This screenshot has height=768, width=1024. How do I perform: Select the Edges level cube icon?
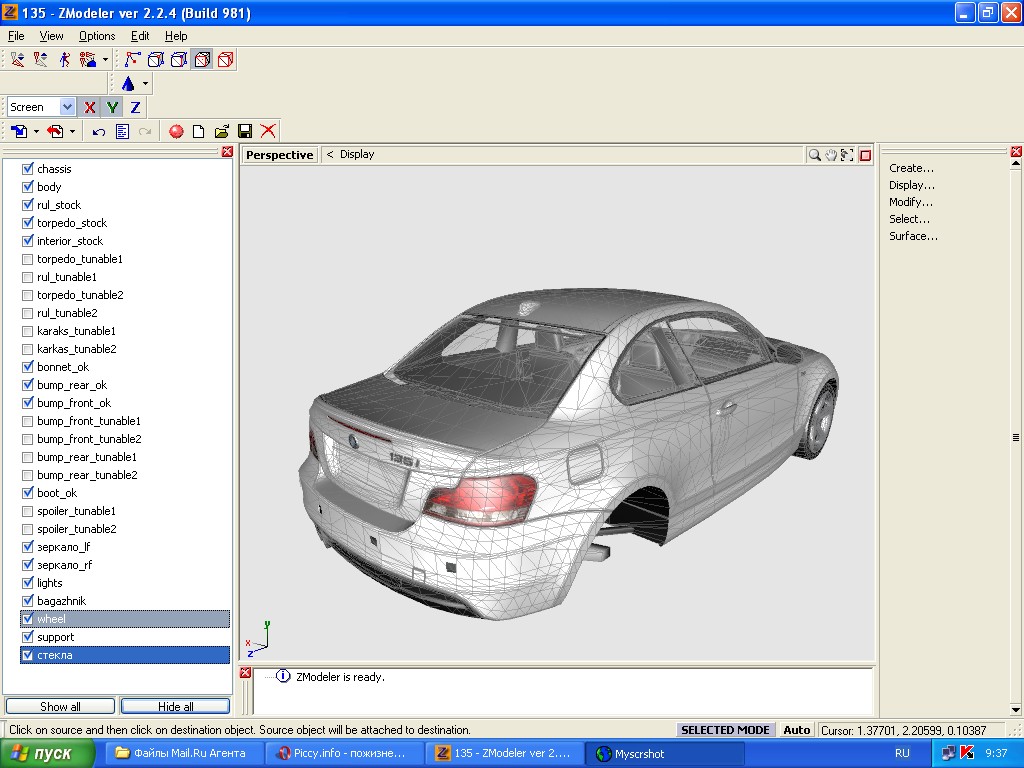pyautogui.click(x=179, y=59)
